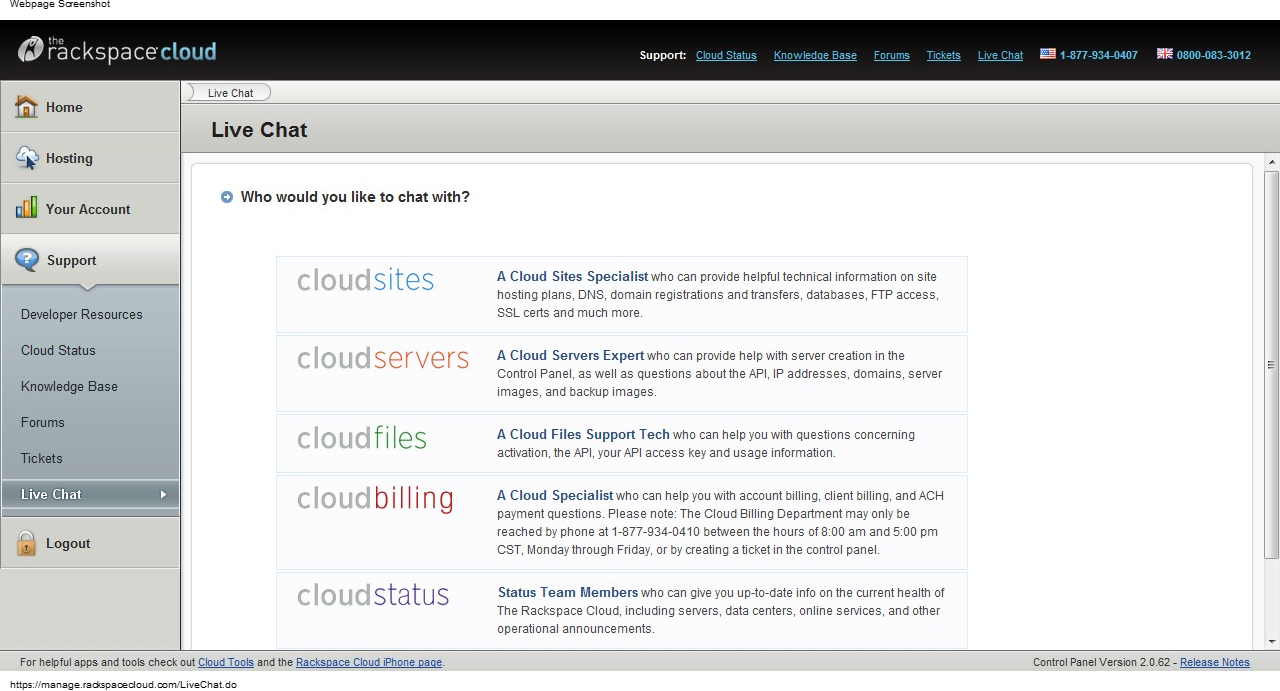
Task: Open Developer Resources in the sidebar
Action: point(82,314)
